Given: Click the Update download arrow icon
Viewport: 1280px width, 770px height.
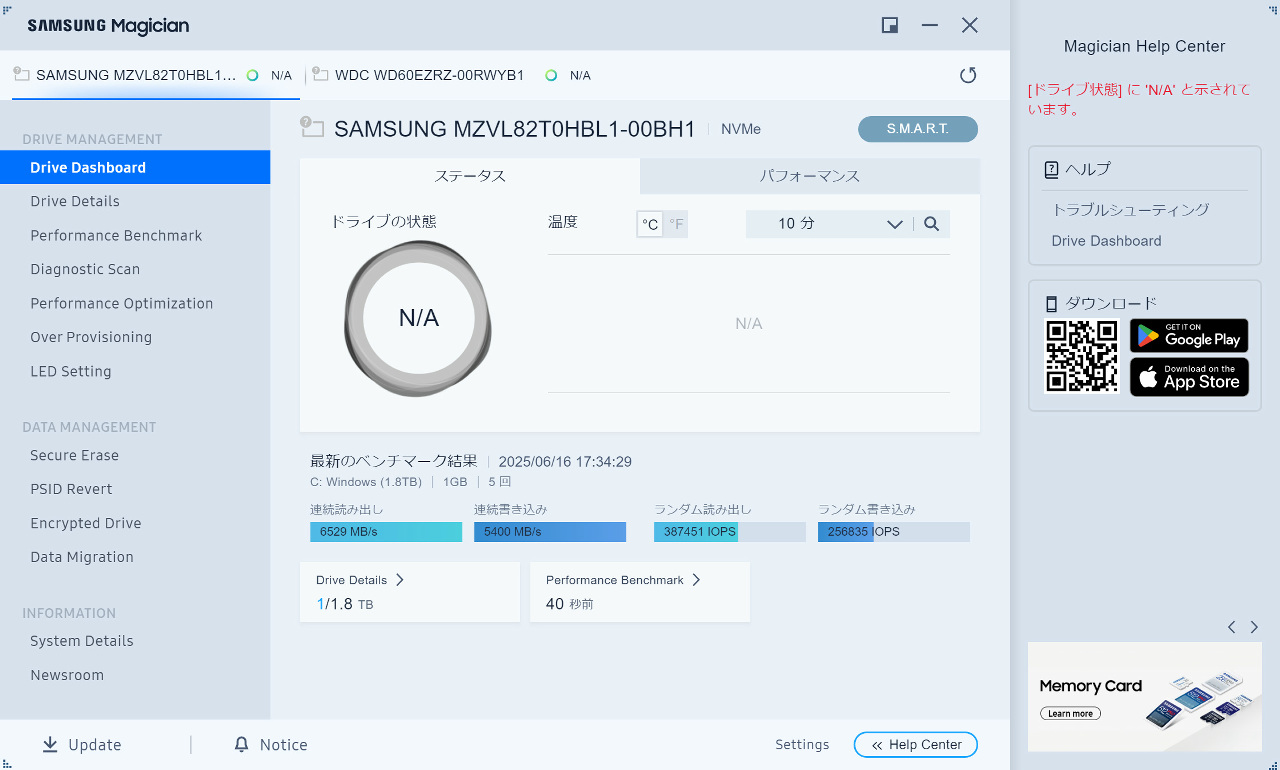Looking at the screenshot, I should click(50, 745).
